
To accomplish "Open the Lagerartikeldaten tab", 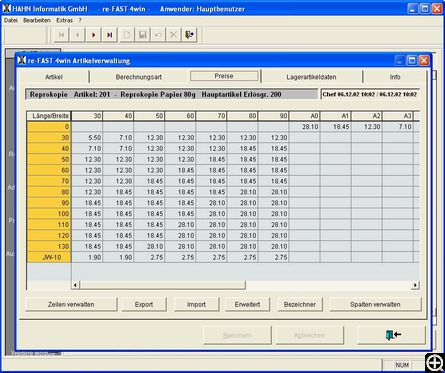I will pos(311,77).
